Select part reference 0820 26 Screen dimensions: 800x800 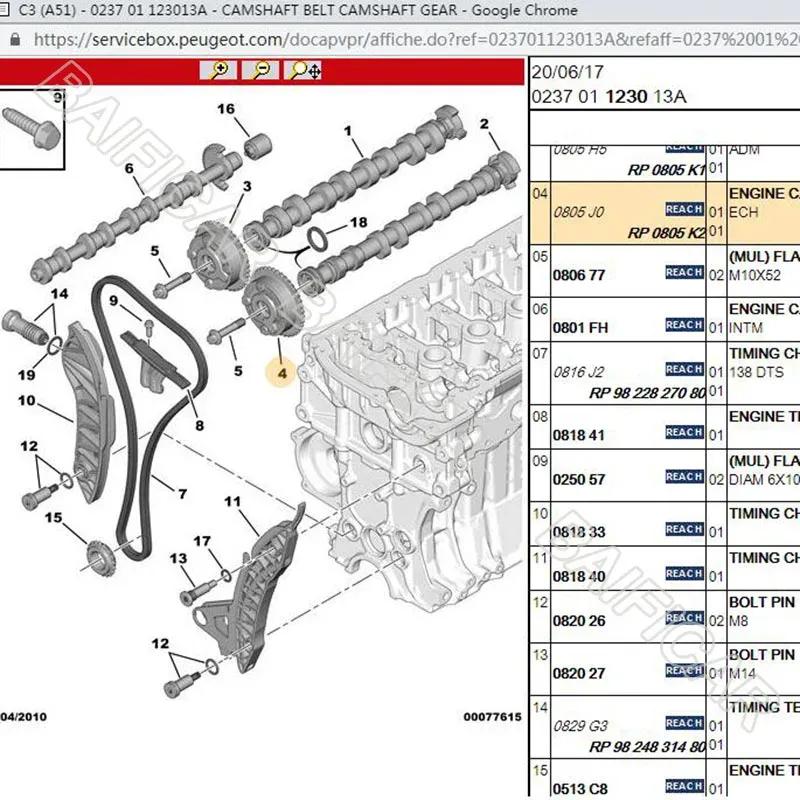579,621
